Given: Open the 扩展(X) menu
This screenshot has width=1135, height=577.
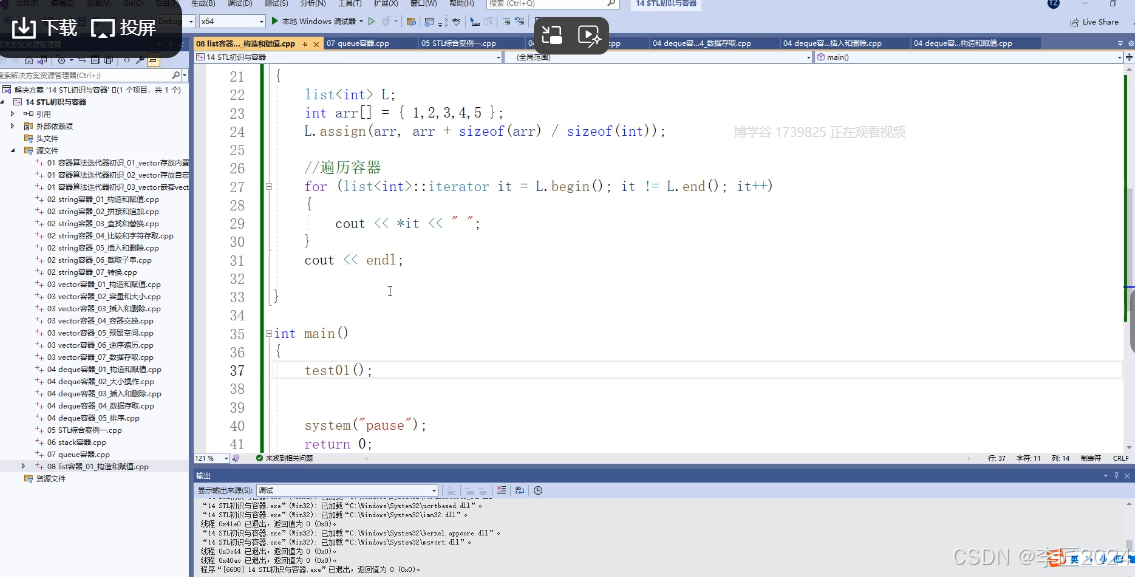Looking at the screenshot, I should pos(386,4).
